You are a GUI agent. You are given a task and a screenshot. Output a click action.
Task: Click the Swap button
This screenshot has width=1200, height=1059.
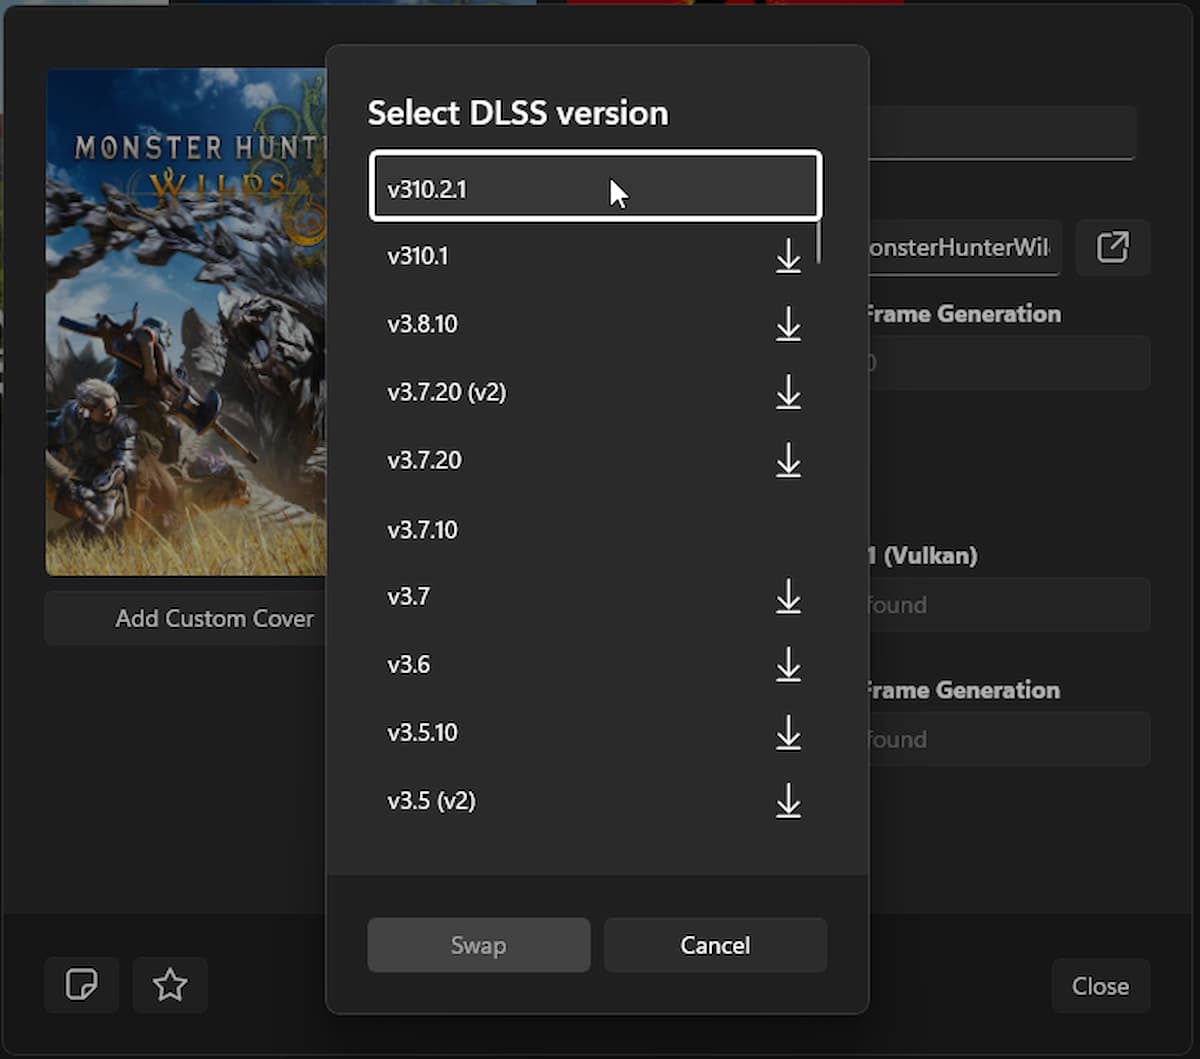tap(478, 944)
